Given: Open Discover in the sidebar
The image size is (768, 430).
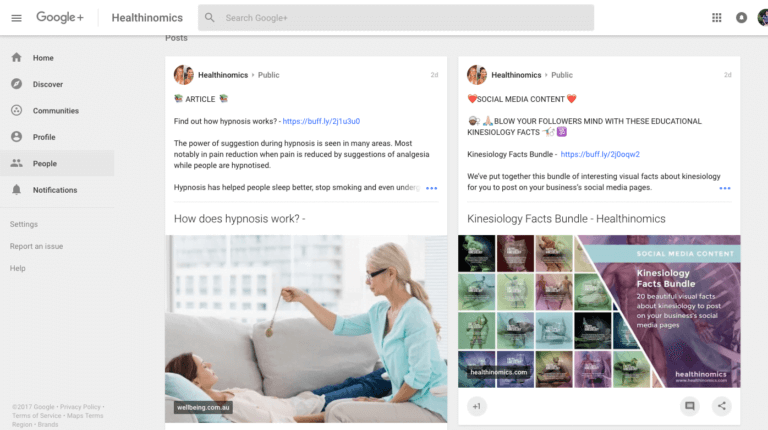Looking at the screenshot, I should (47, 84).
